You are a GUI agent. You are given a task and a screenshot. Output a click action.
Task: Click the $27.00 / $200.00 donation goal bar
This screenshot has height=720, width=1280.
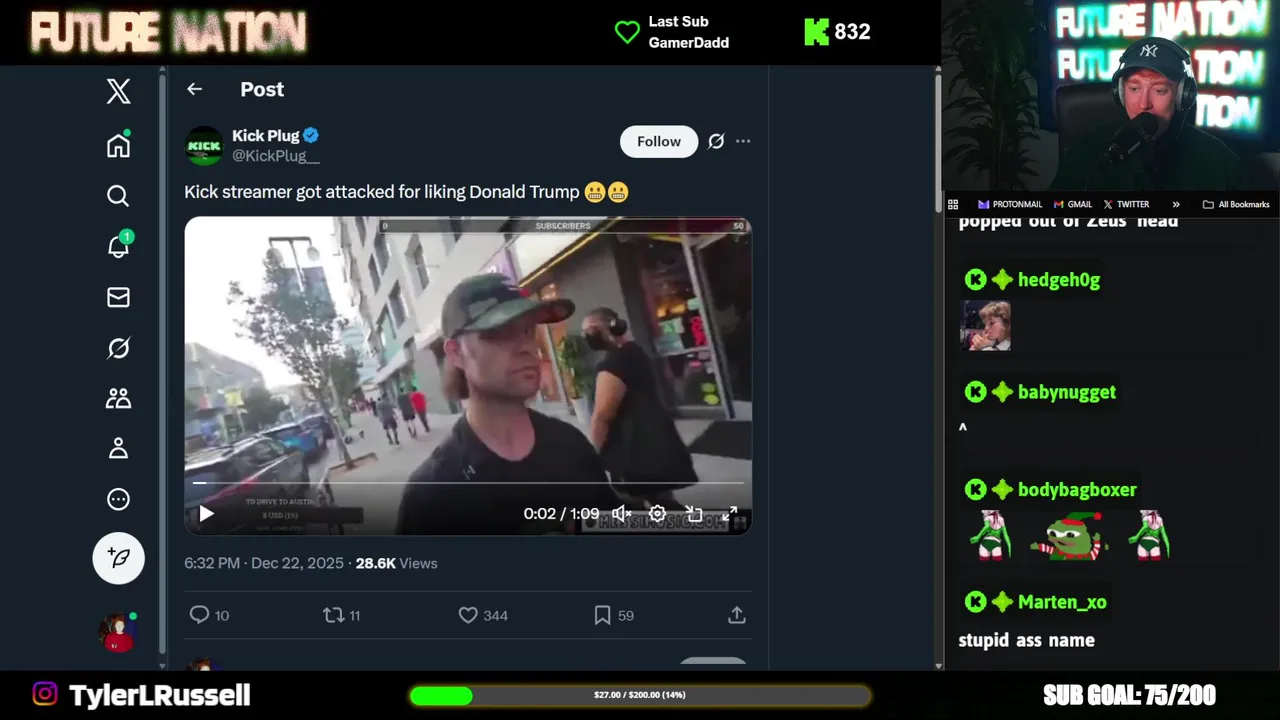(640, 695)
